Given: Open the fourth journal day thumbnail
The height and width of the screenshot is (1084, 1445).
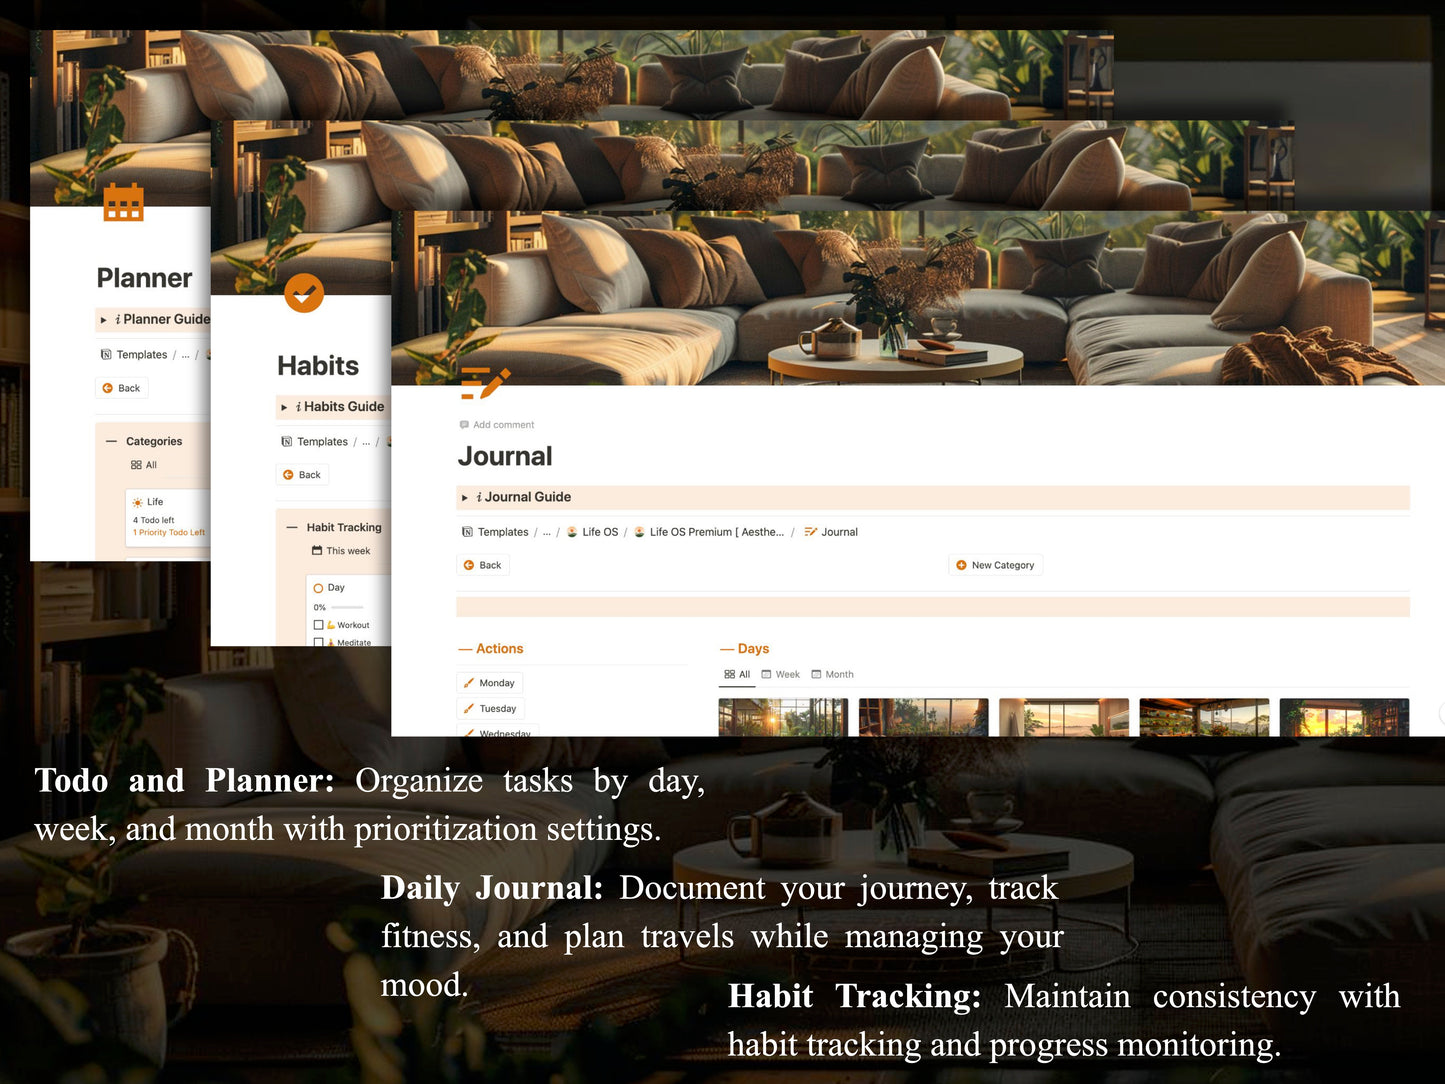Looking at the screenshot, I should 1204,717.
